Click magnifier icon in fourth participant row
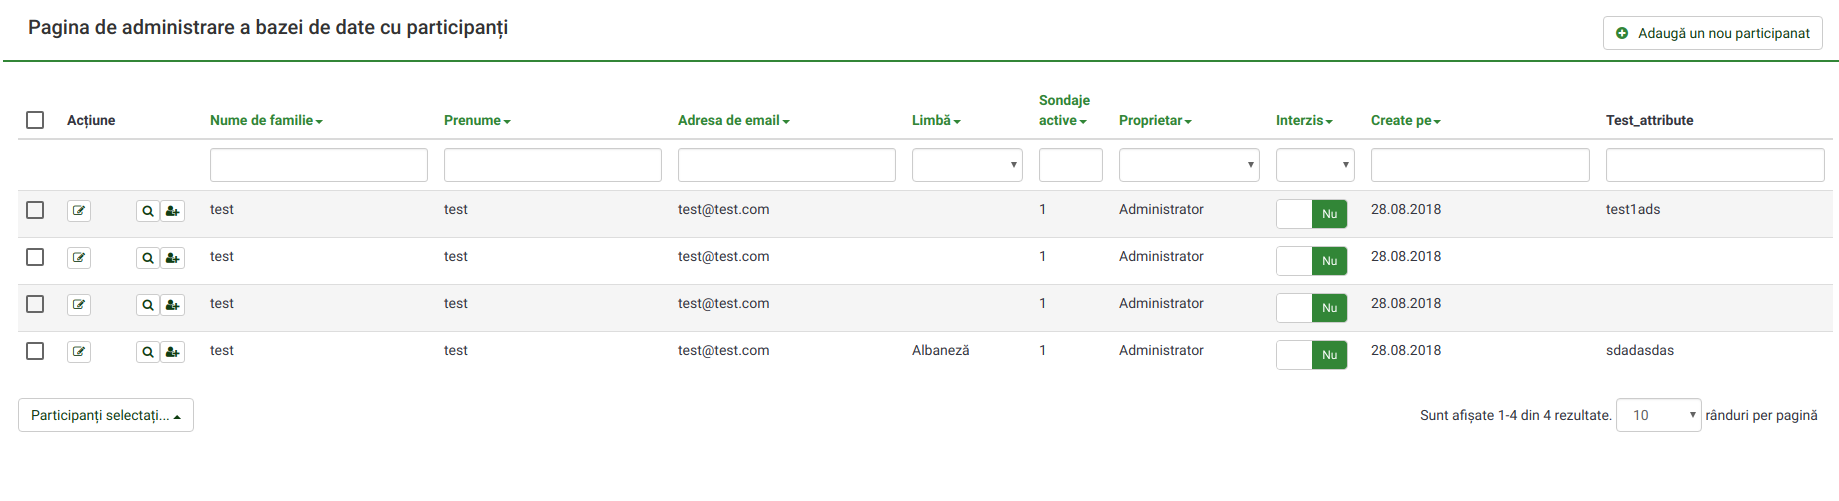 pos(147,352)
